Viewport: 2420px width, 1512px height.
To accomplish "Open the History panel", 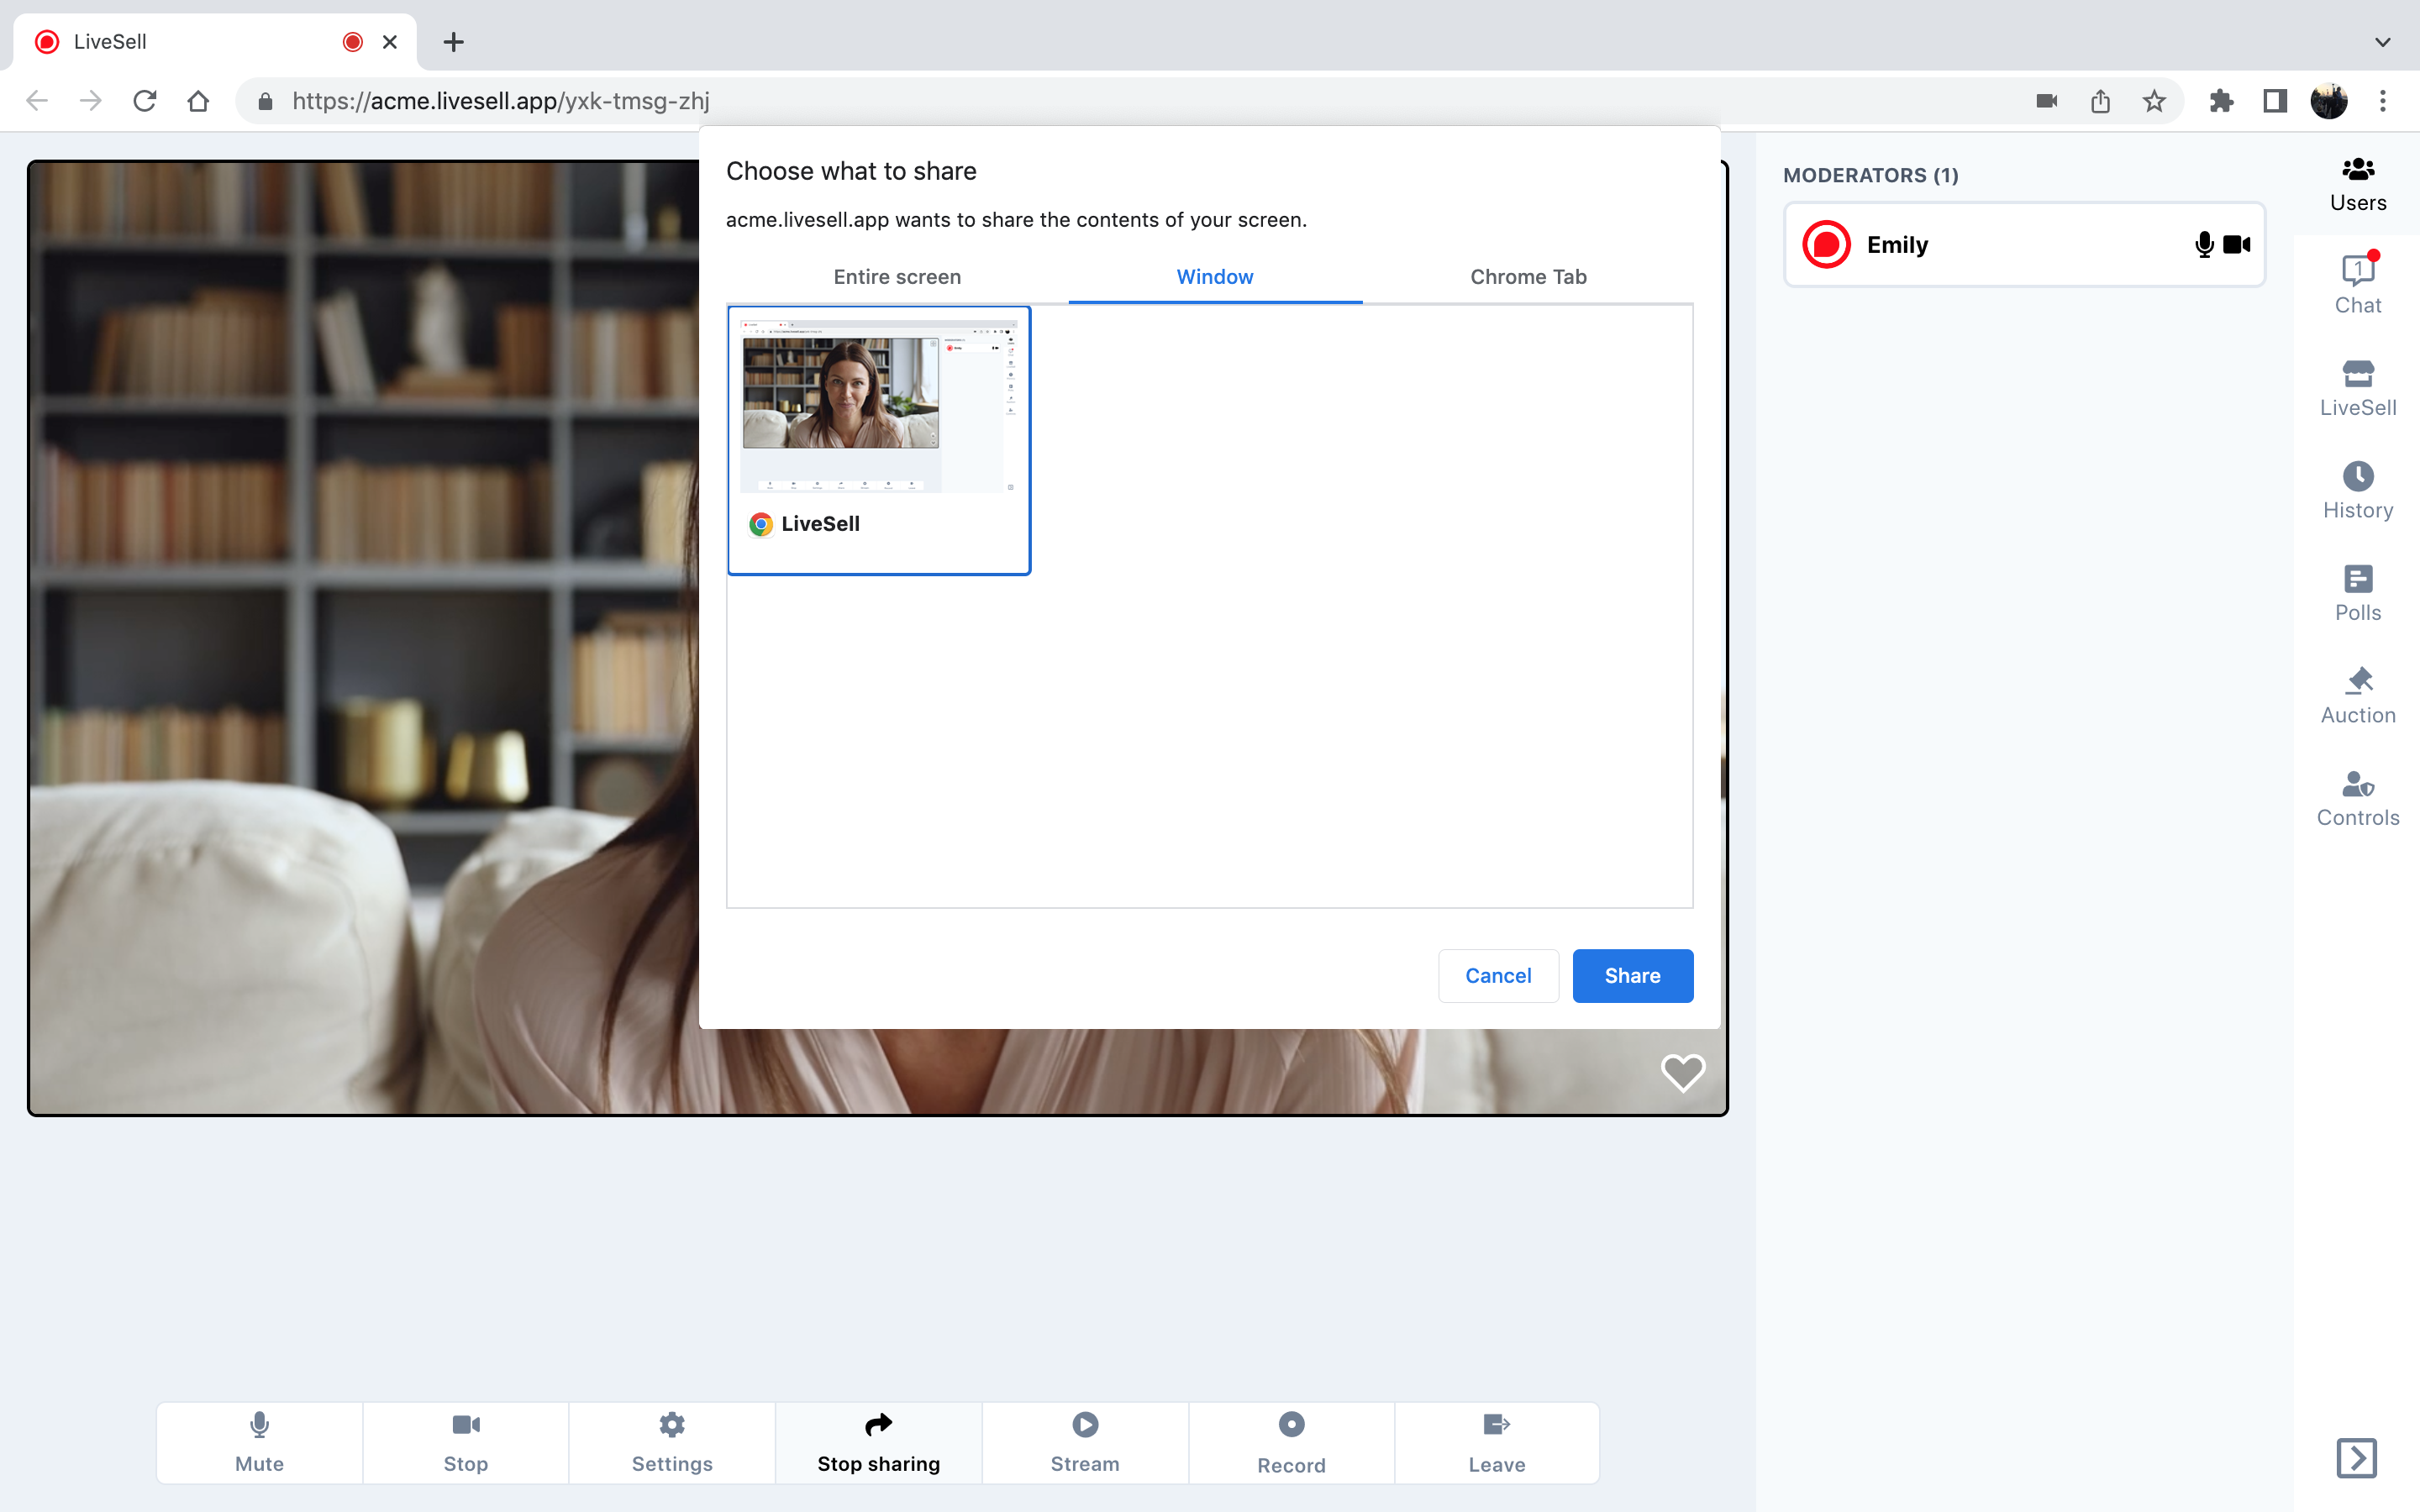I will [2358, 491].
